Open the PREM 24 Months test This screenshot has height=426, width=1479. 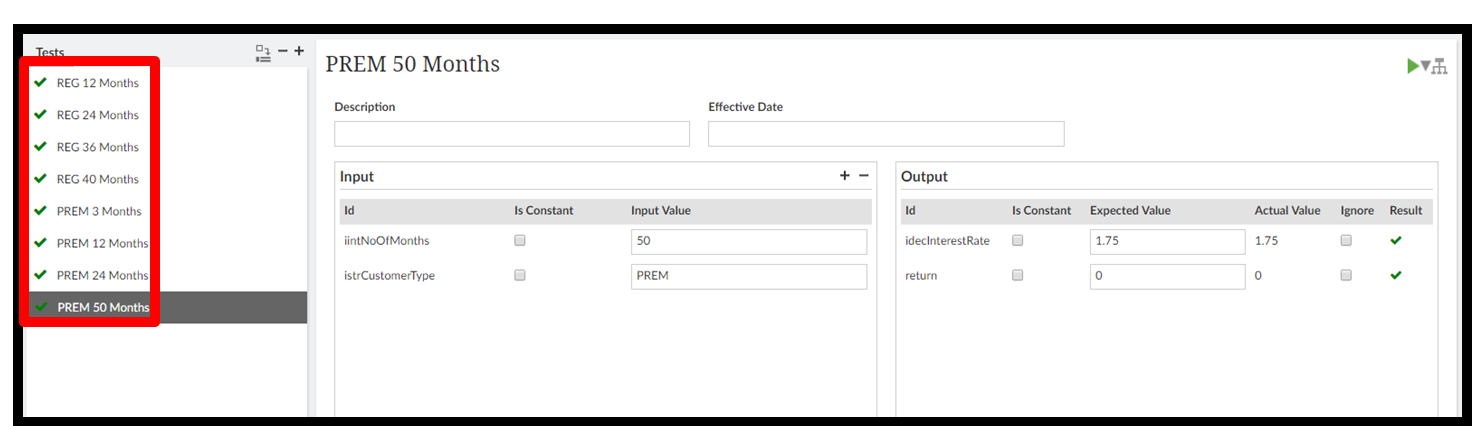(x=102, y=275)
